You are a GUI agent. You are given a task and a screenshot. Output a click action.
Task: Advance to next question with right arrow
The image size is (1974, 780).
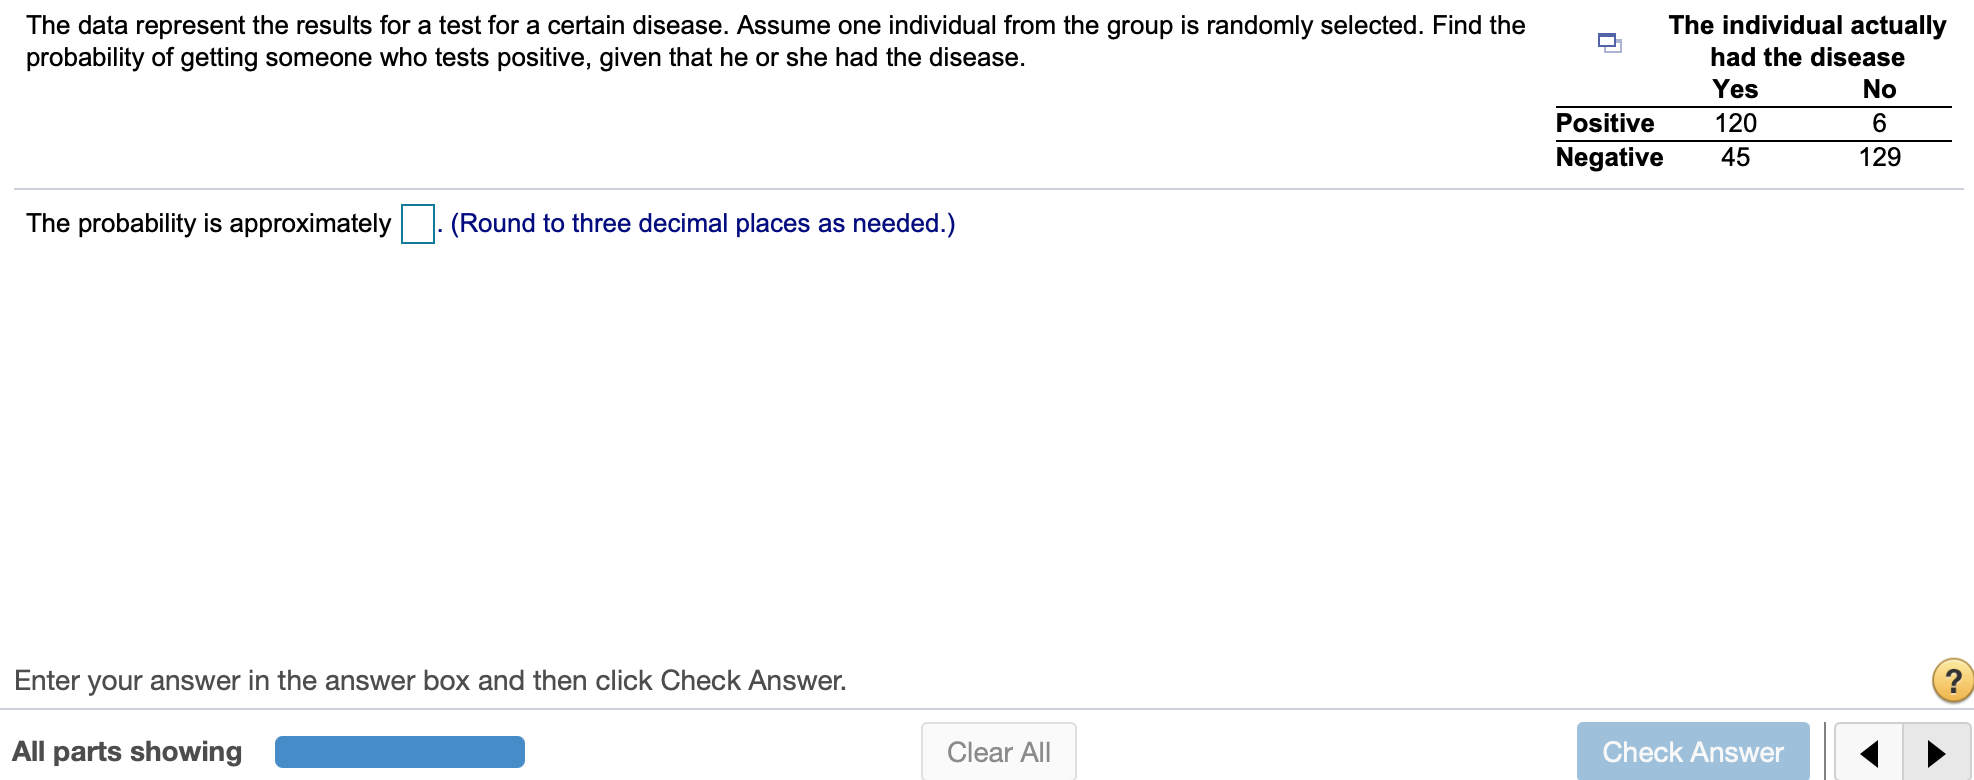point(1936,753)
